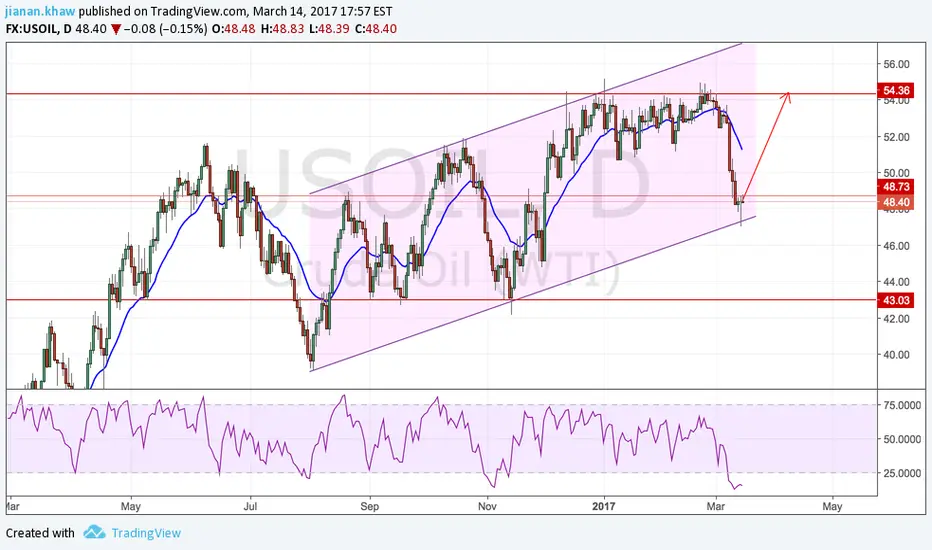Click the Mar 2017 time axis label

716,507
